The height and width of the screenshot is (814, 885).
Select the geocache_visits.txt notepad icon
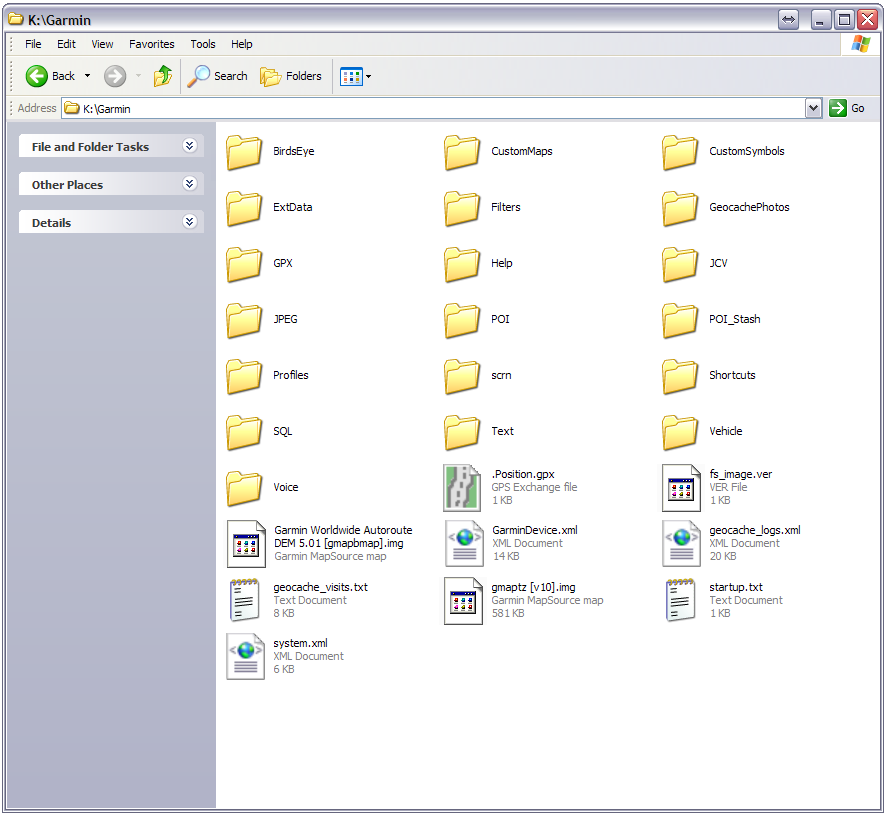click(x=244, y=599)
